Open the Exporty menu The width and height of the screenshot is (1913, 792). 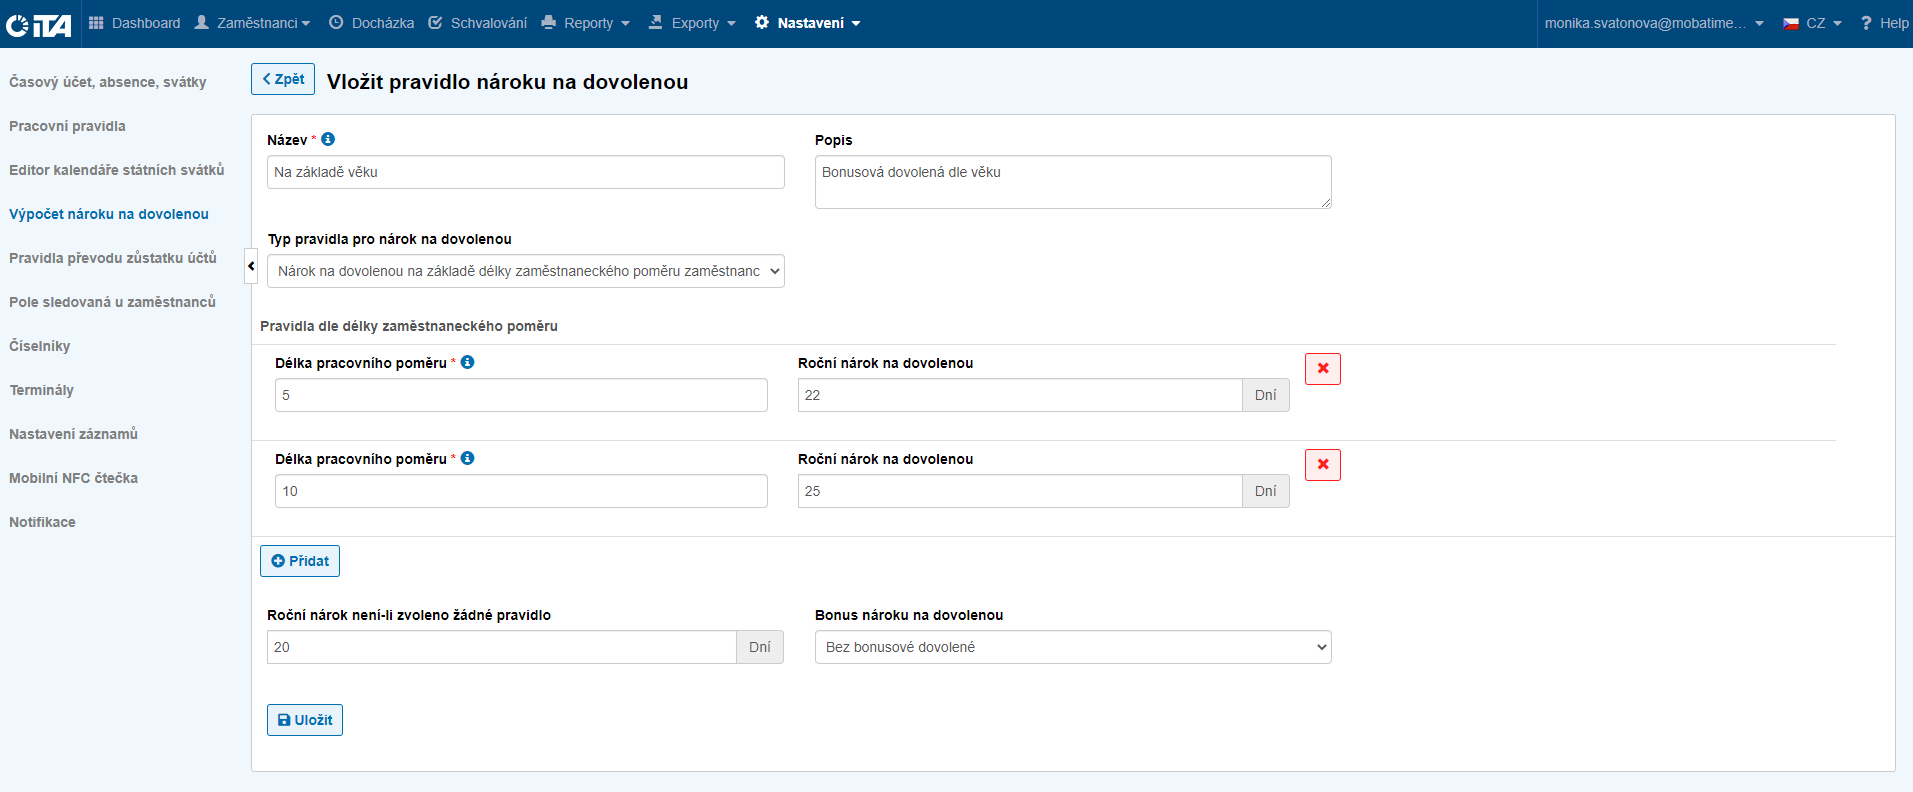point(692,23)
